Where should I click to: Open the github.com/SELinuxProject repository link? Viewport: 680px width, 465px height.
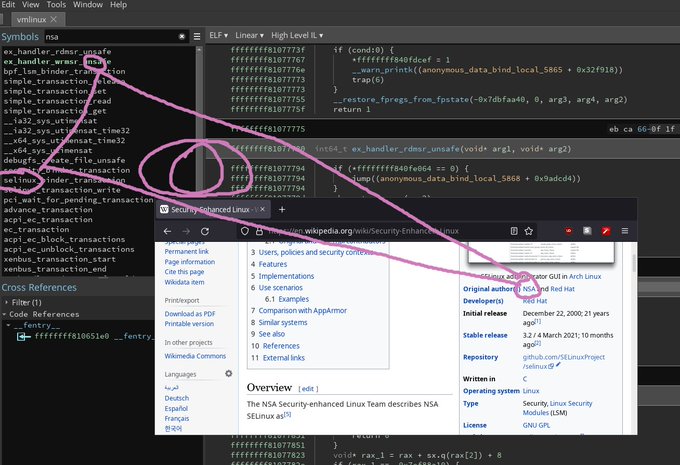[x=563, y=361]
